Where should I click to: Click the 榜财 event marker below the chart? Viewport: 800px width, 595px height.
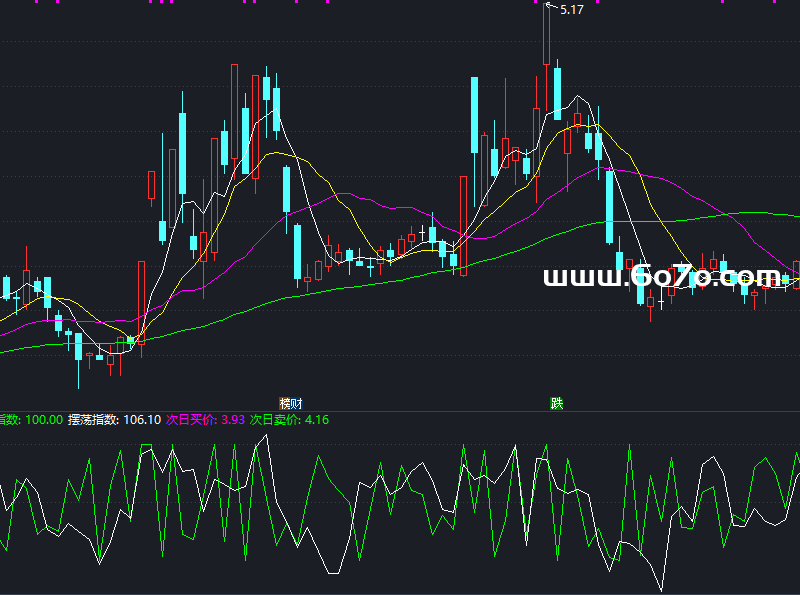click(x=290, y=404)
